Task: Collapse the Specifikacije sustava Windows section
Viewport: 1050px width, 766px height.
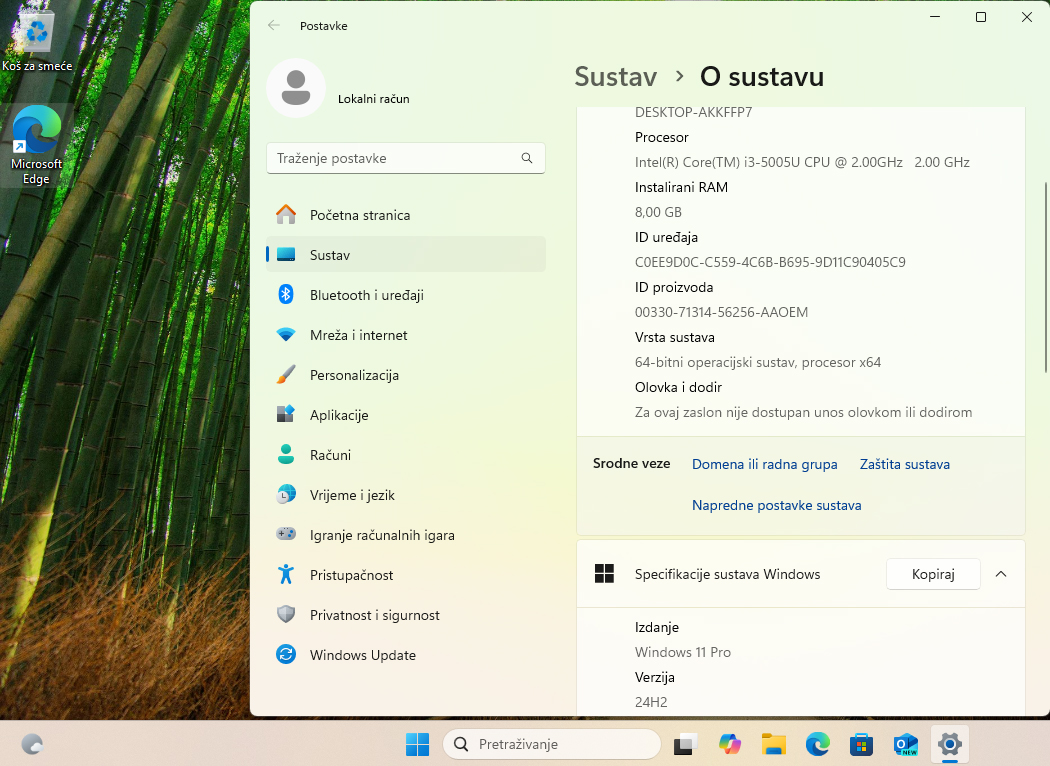Action: [x=1001, y=574]
